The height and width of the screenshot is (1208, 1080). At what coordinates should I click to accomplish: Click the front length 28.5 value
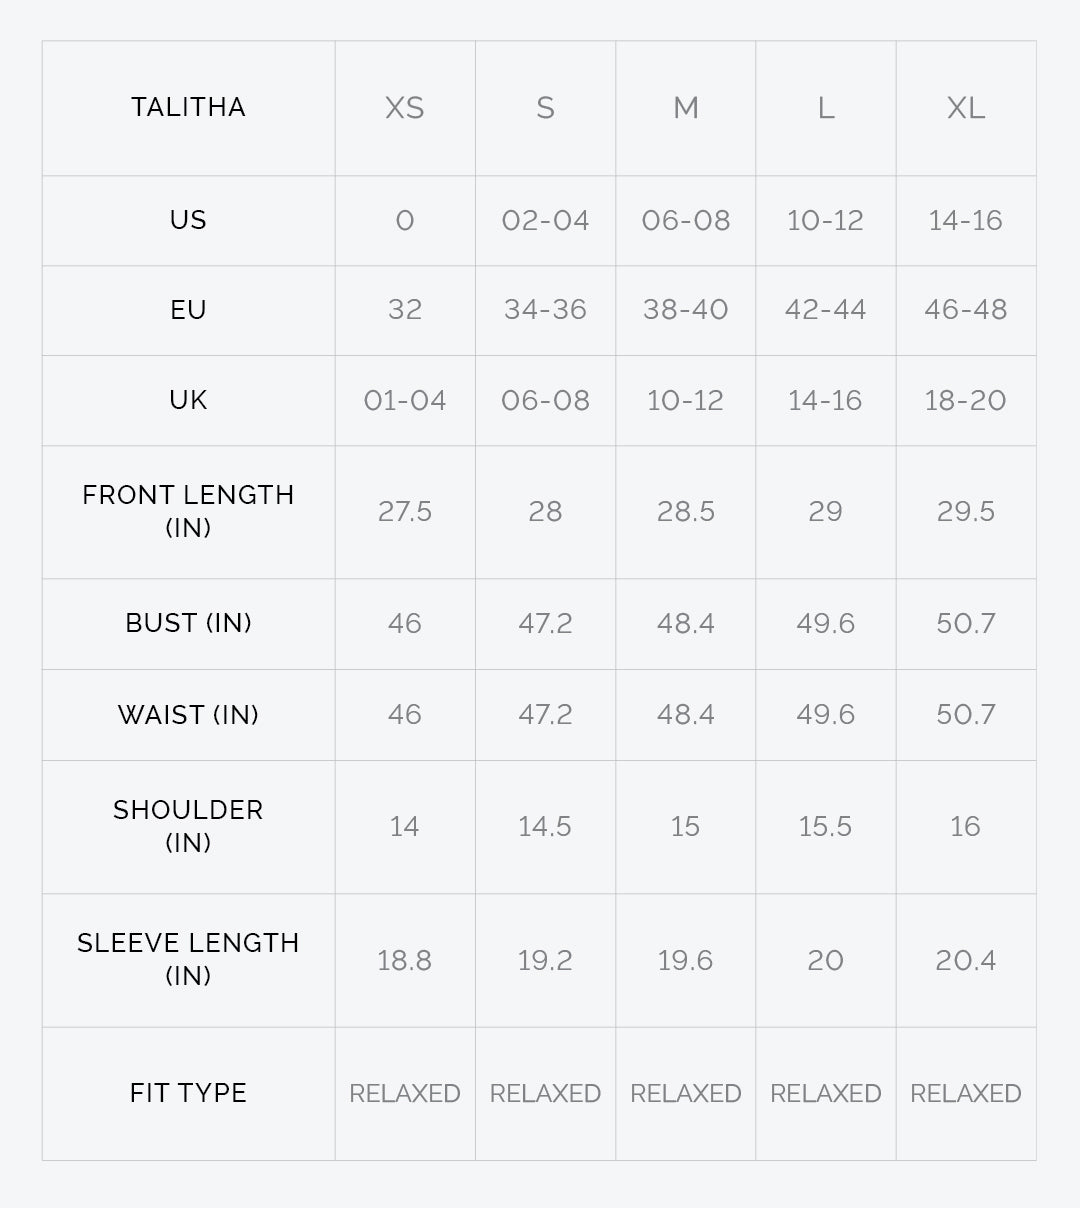pos(686,512)
